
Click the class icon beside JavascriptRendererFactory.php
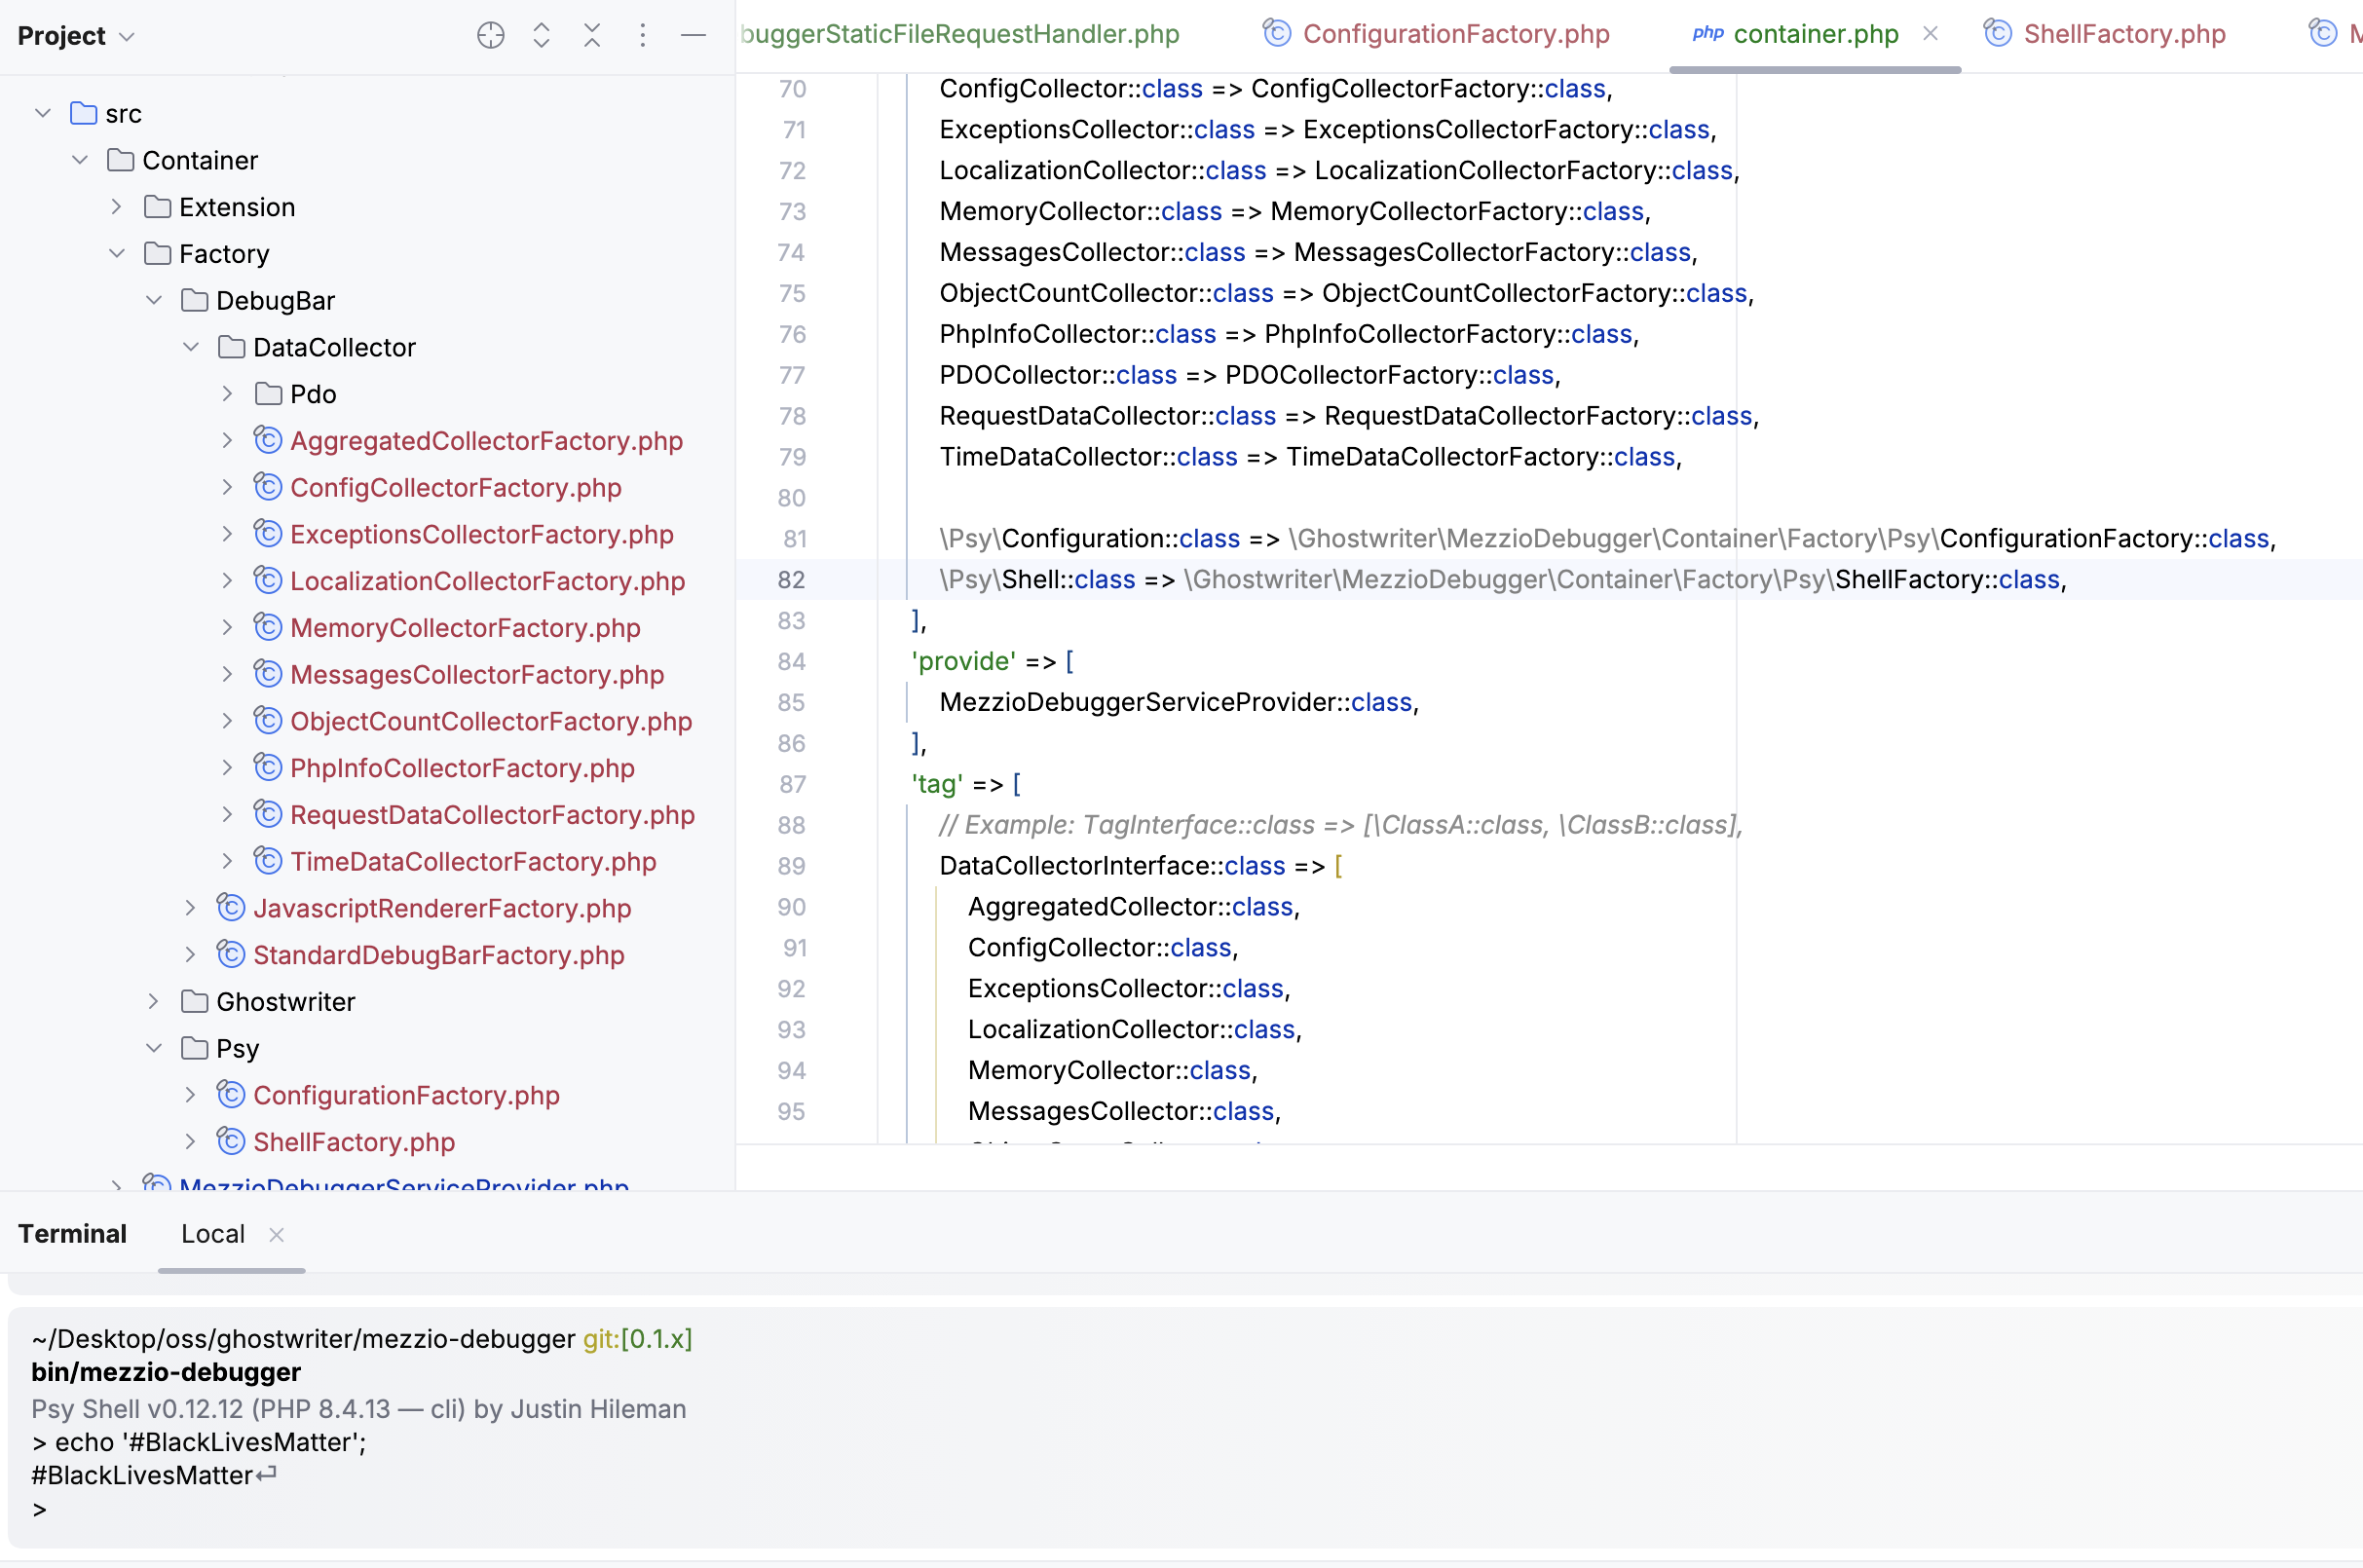tap(231, 907)
